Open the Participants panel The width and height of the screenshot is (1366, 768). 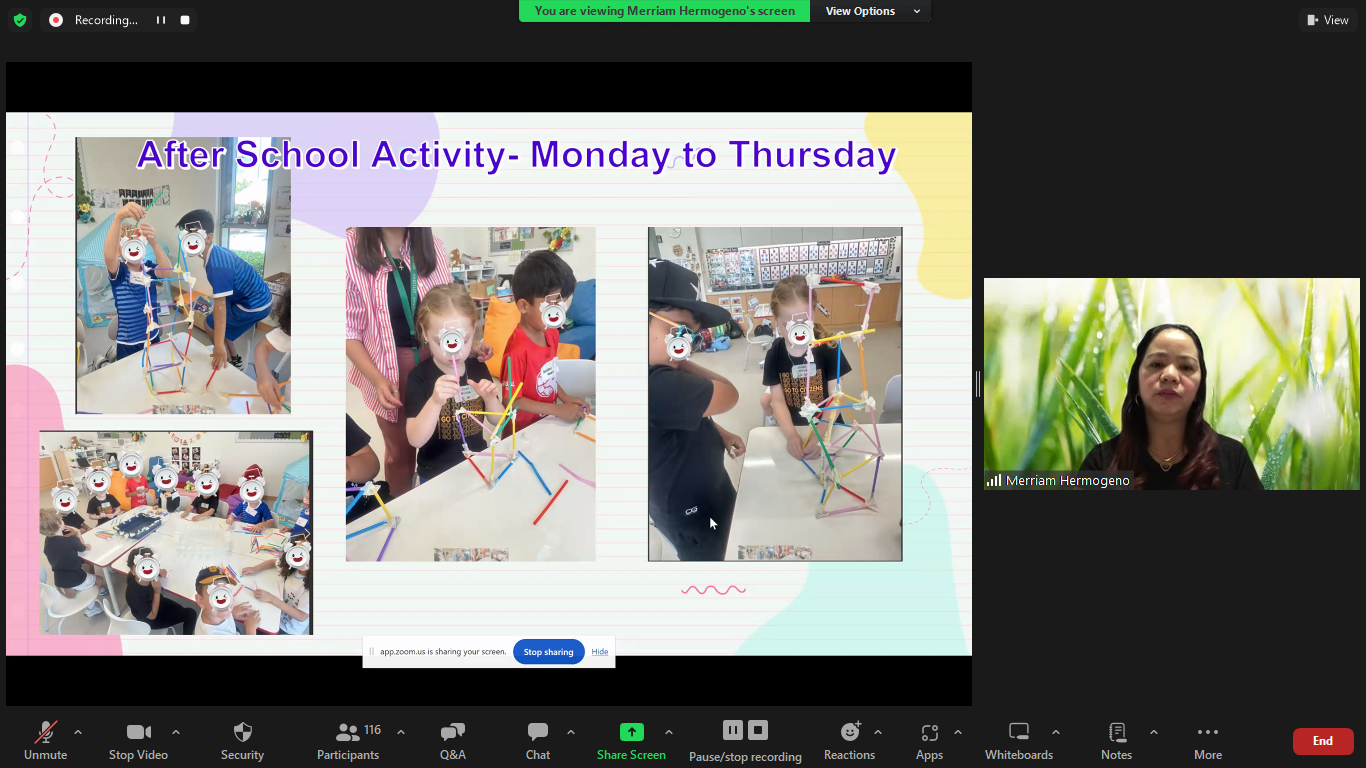point(348,741)
